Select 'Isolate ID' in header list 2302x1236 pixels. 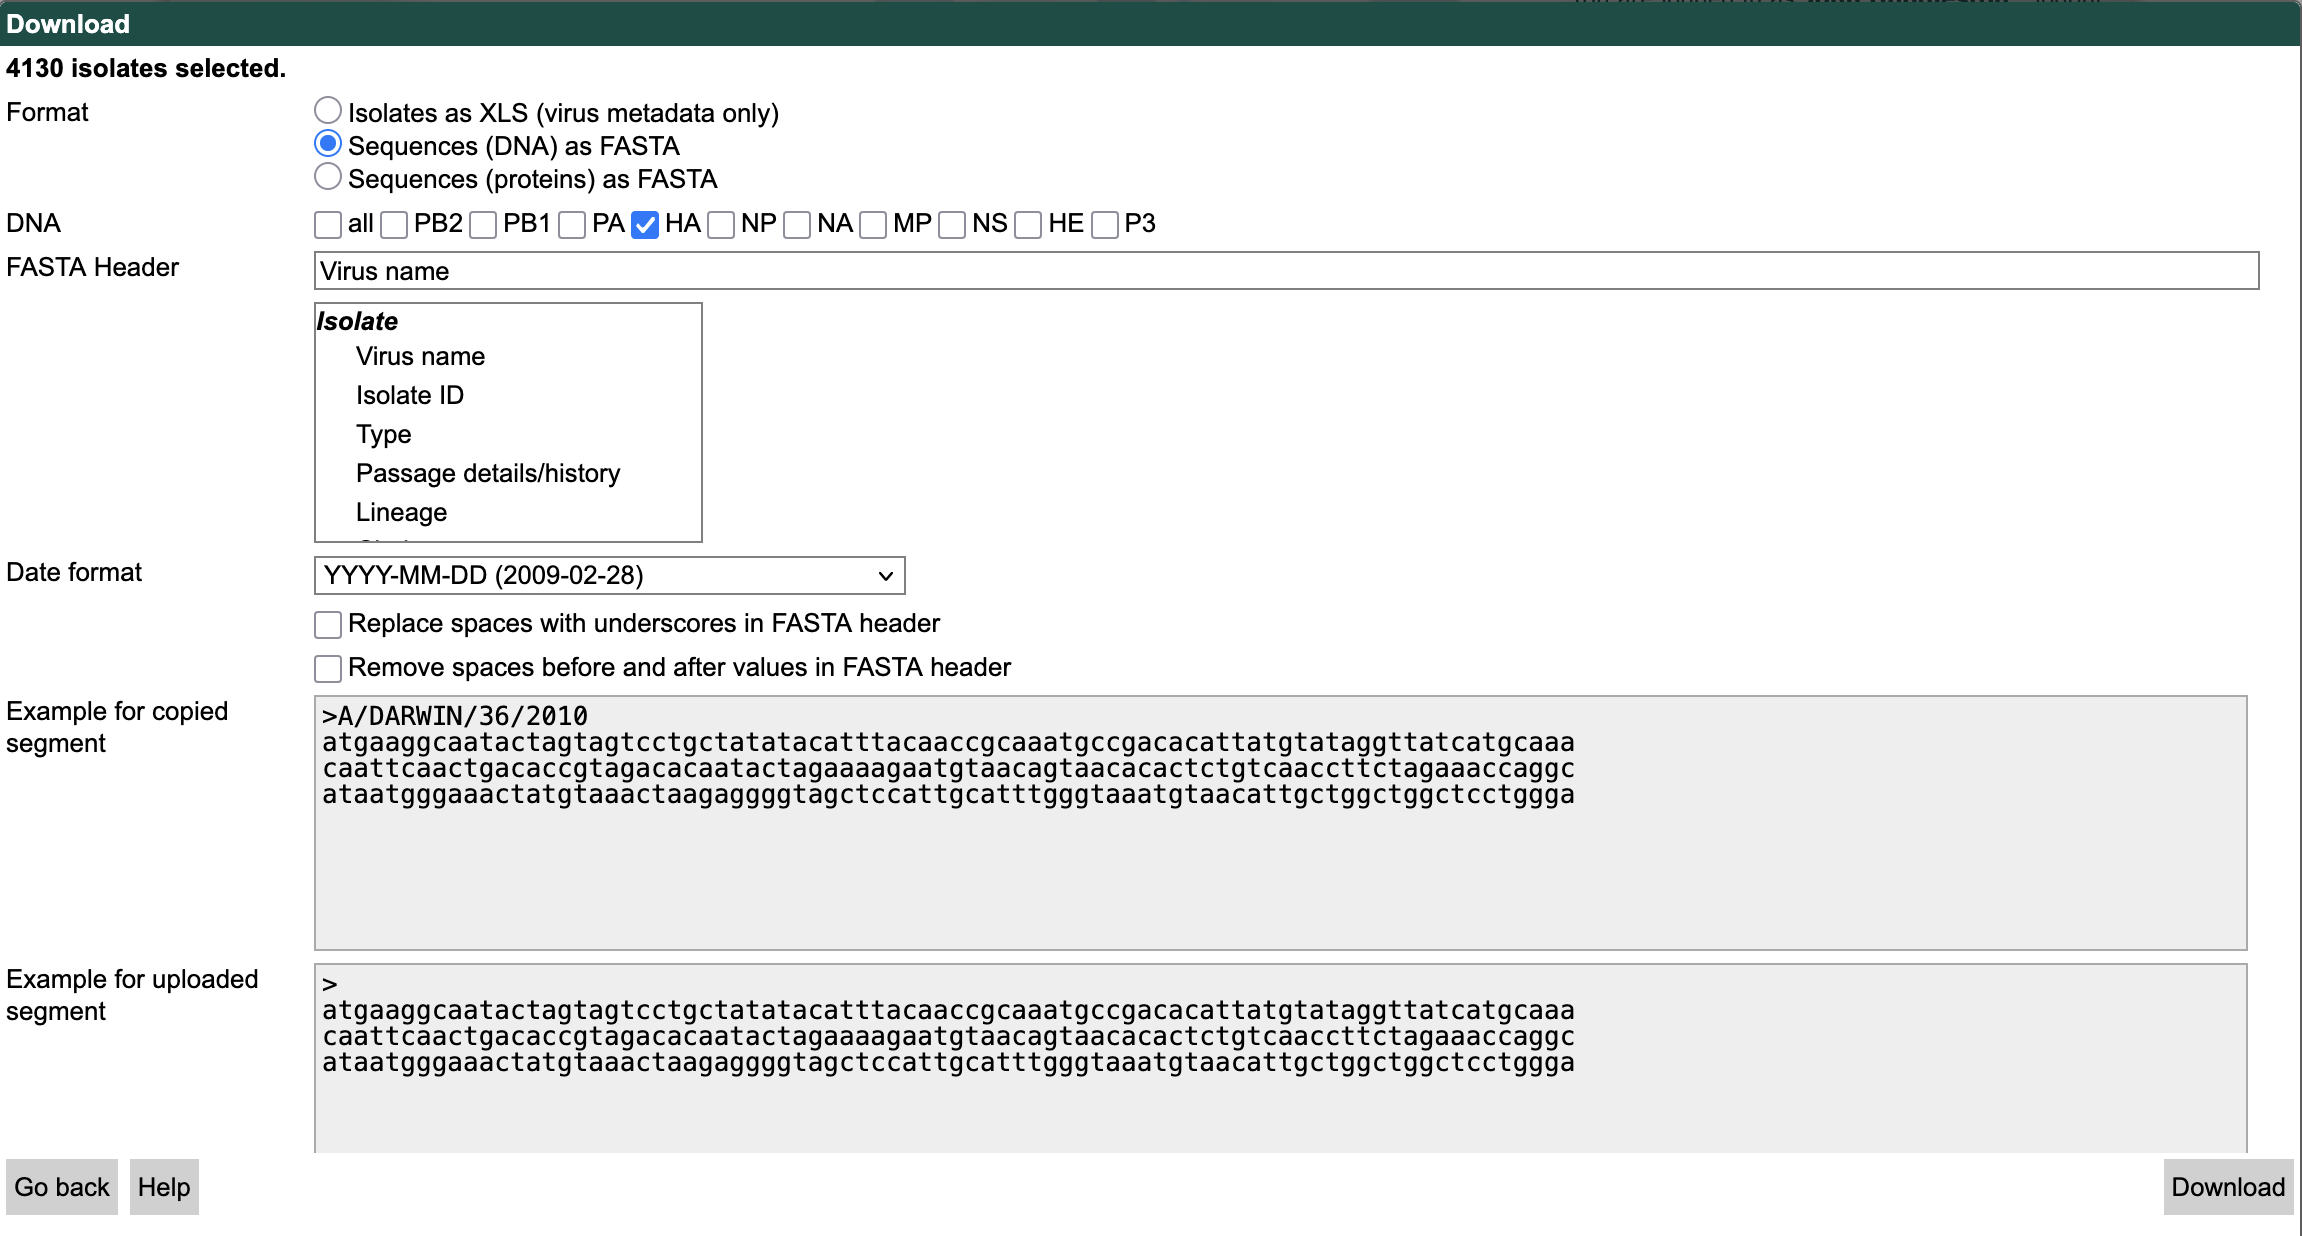(410, 395)
